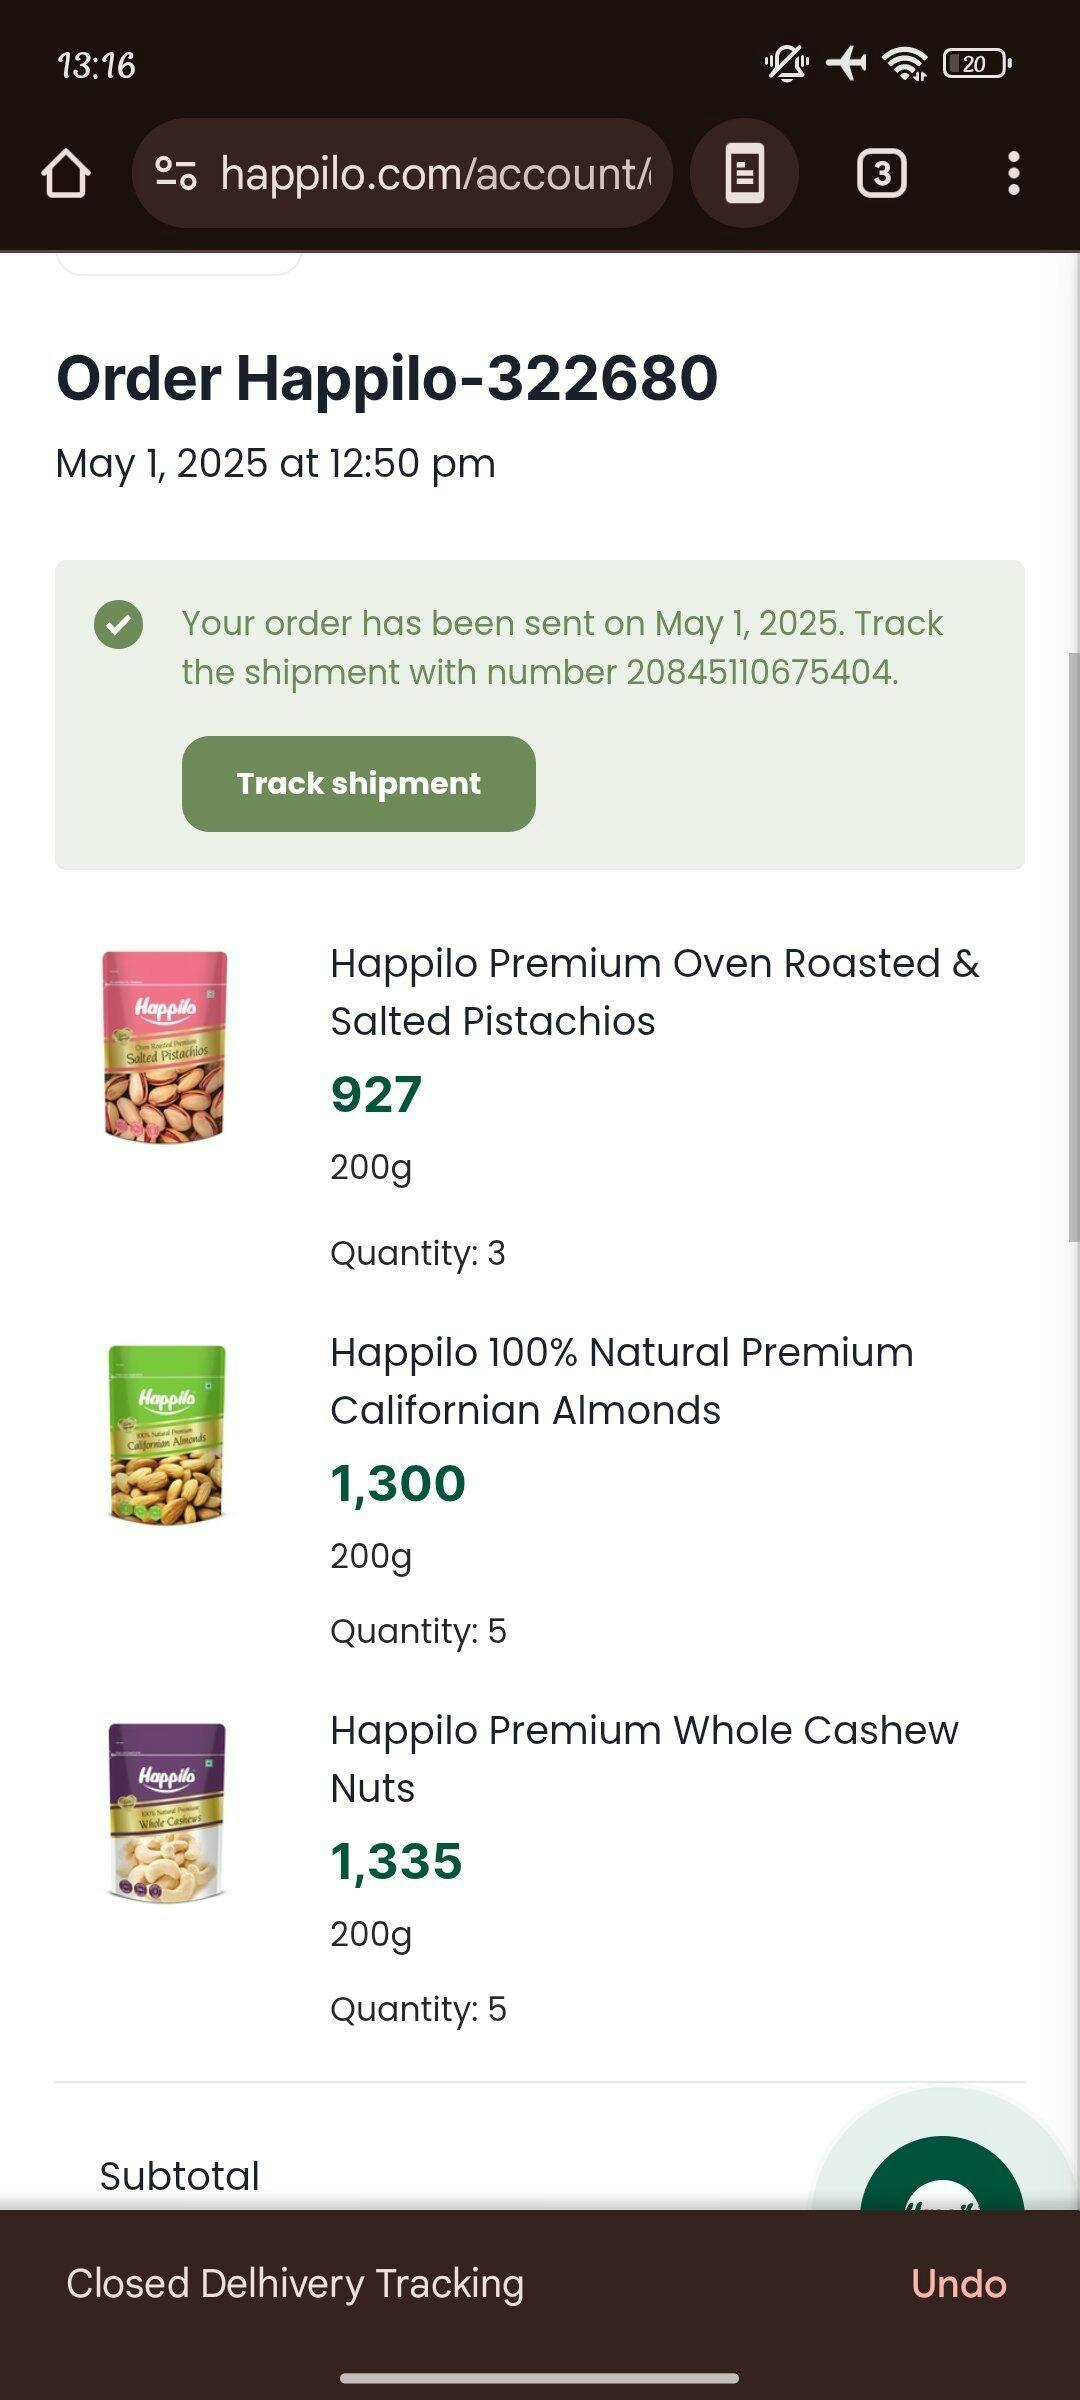This screenshot has height=2400, width=1080.
Task: Tap the reader mode page icon
Action: pos(744,174)
